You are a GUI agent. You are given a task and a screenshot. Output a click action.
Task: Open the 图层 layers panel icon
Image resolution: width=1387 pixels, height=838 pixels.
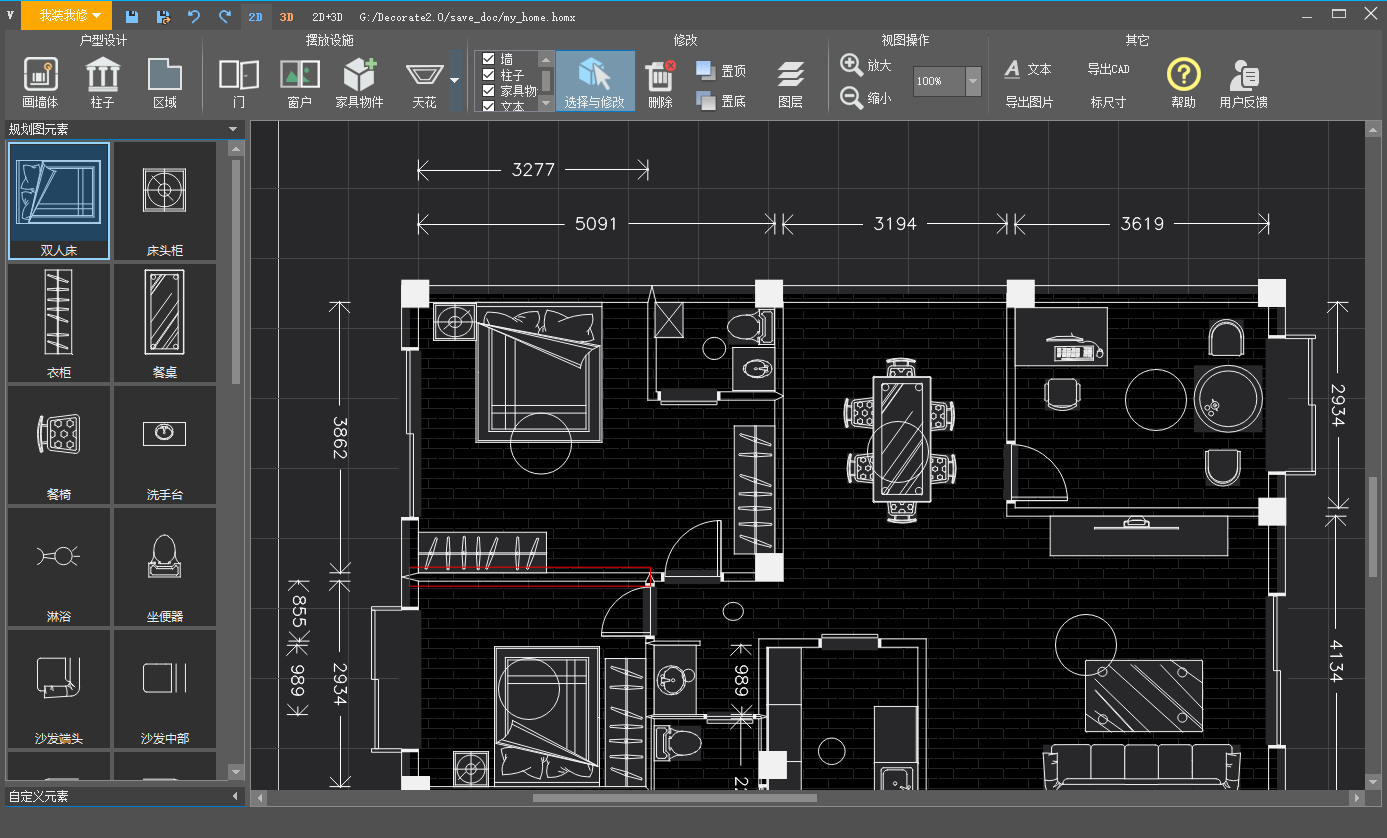coord(790,76)
